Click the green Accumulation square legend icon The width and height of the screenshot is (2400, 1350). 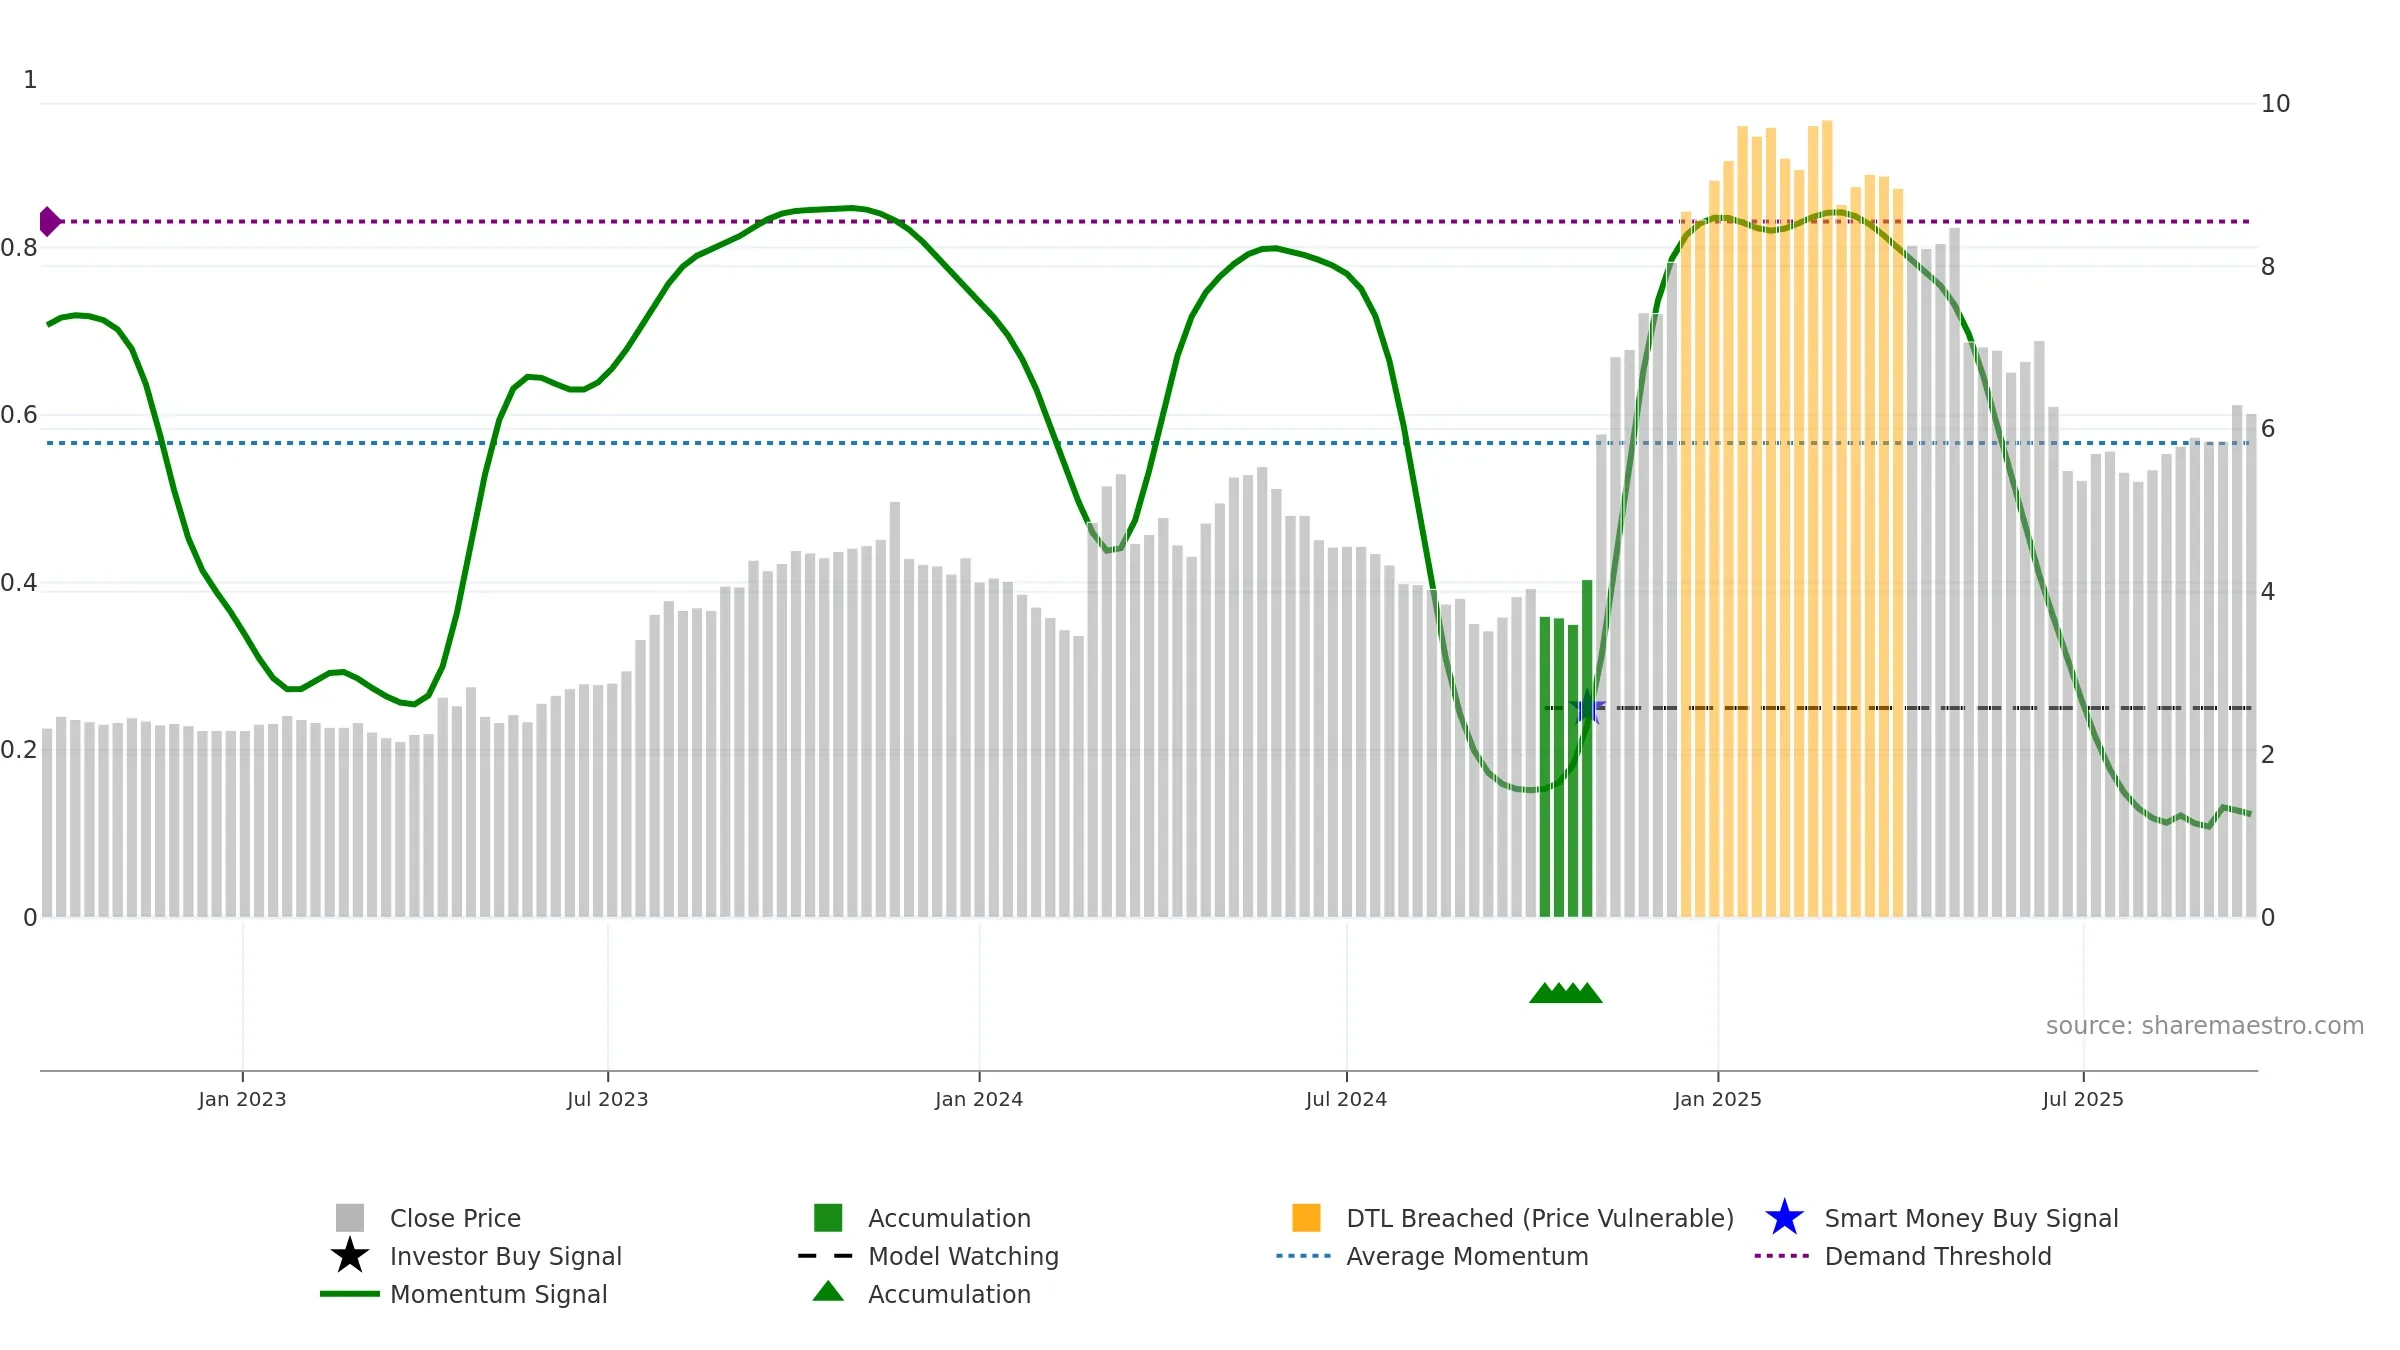click(x=828, y=1217)
